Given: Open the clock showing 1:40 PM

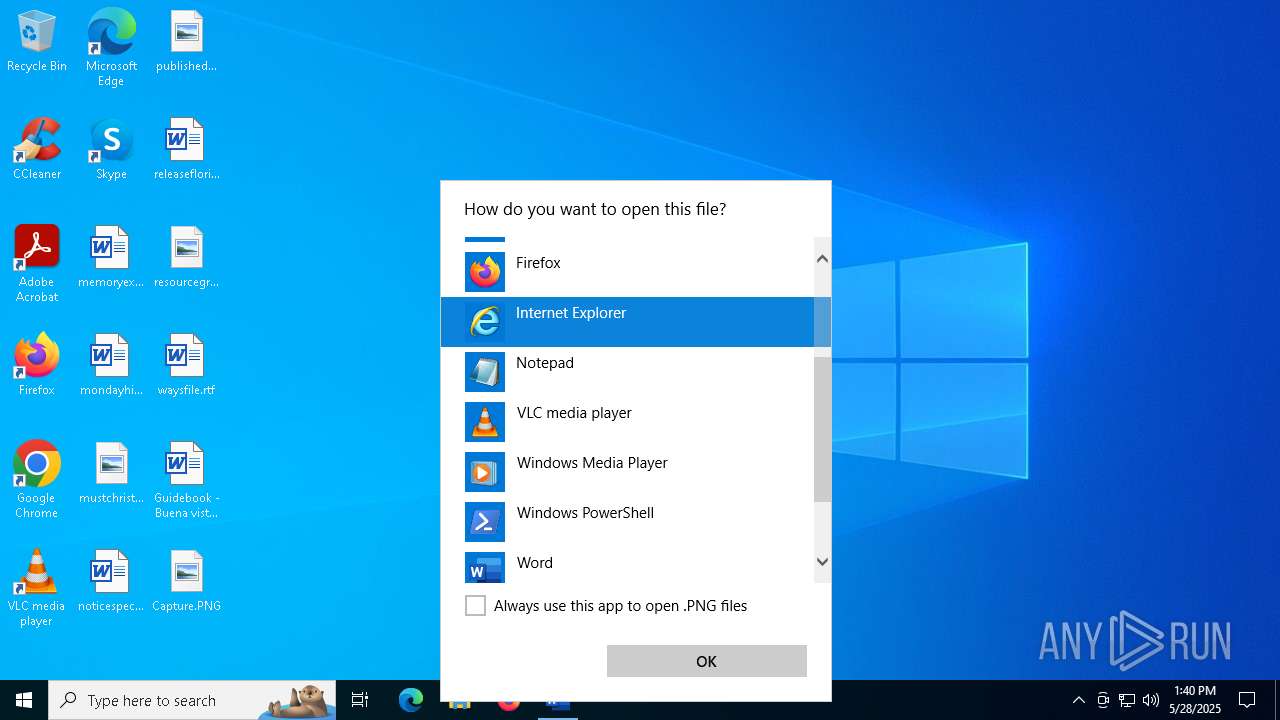Looking at the screenshot, I should [1195, 700].
